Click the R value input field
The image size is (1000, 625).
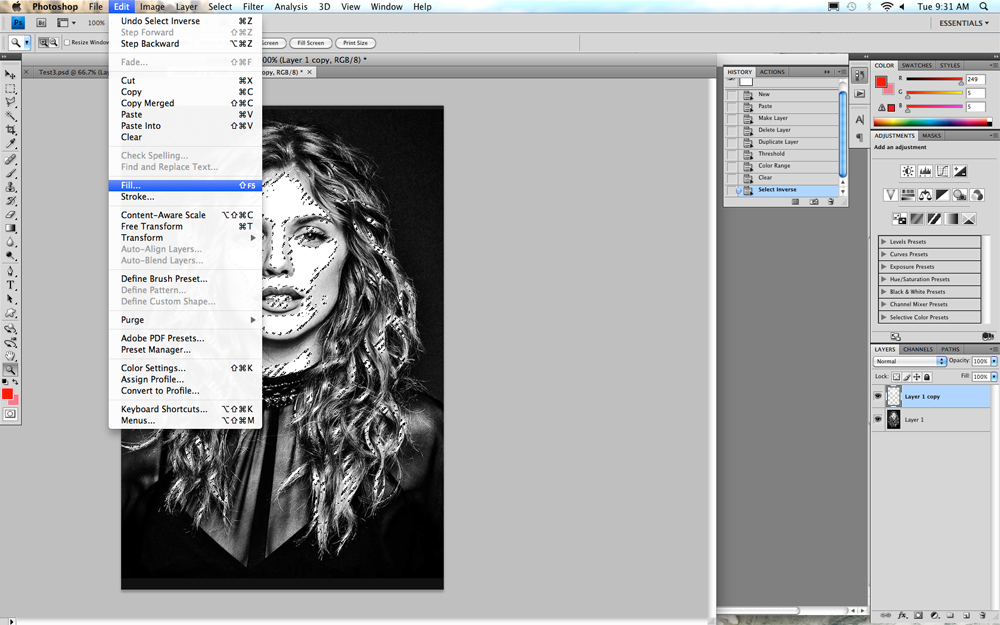(975, 79)
